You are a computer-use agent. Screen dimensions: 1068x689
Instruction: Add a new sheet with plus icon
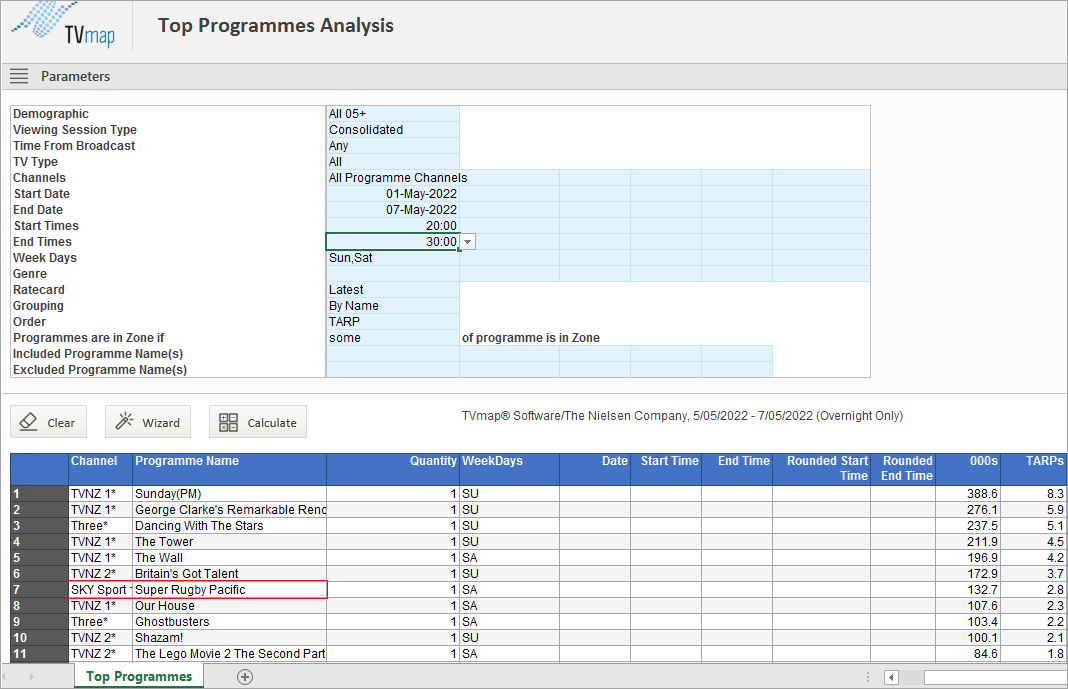pos(245,677)
